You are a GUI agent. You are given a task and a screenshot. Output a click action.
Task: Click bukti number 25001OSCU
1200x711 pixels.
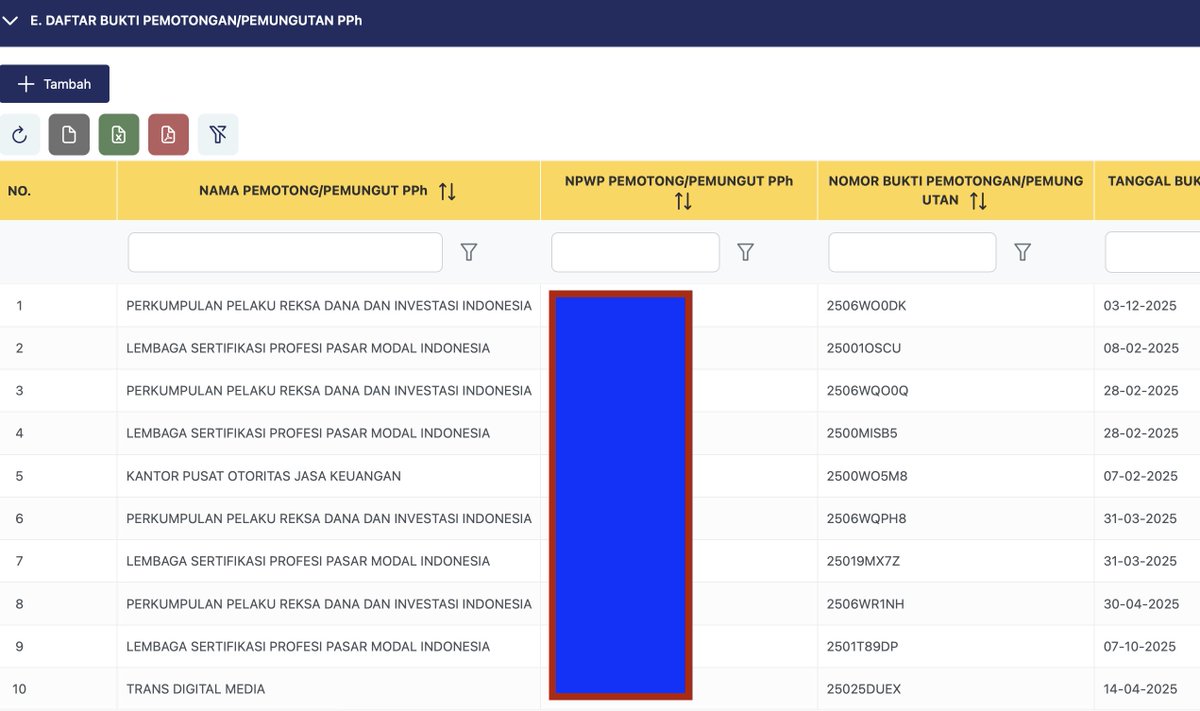pos(864,348)
